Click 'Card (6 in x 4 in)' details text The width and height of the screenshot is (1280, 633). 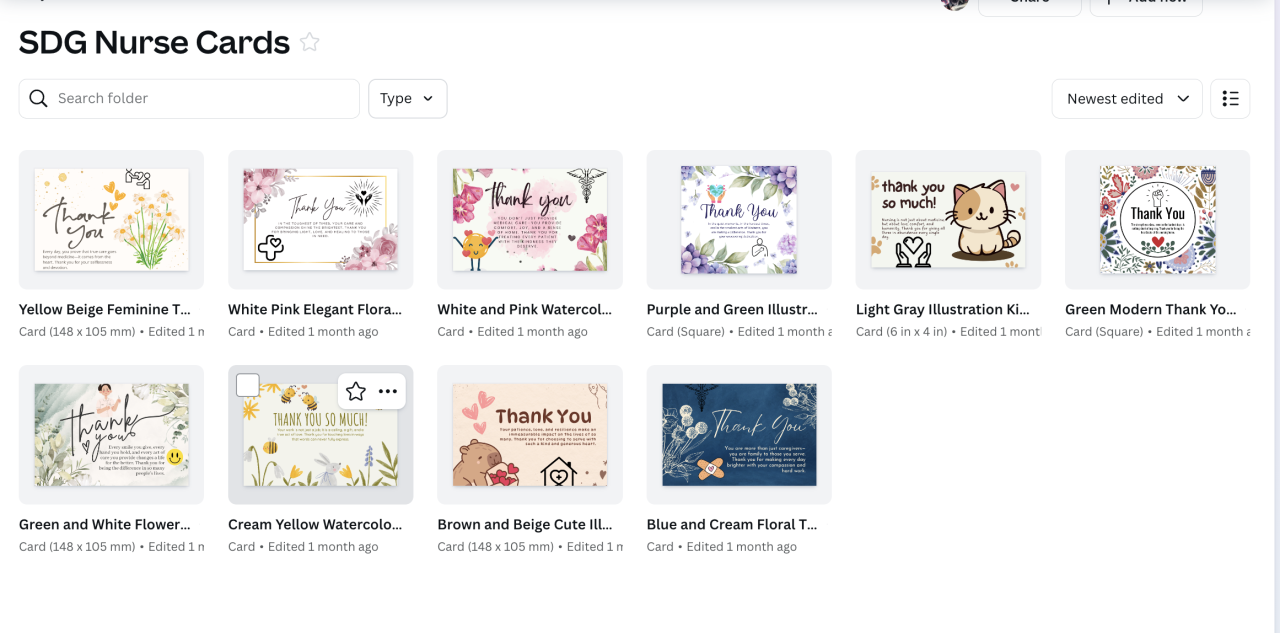(x=902, y=332)
